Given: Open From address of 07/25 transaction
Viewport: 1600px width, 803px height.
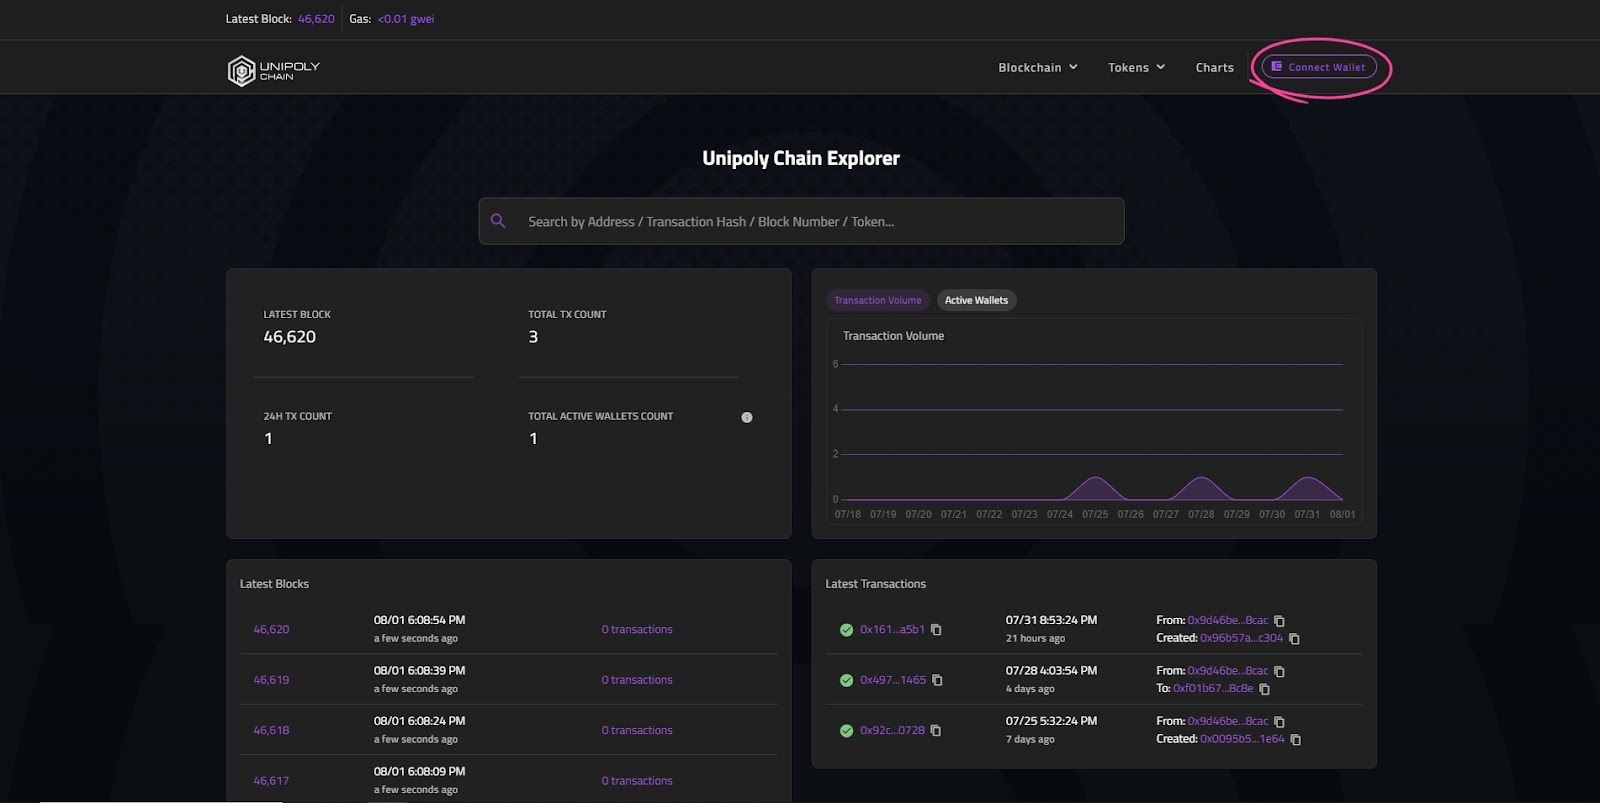Looking at the screenshot, I should point(1228,721).
